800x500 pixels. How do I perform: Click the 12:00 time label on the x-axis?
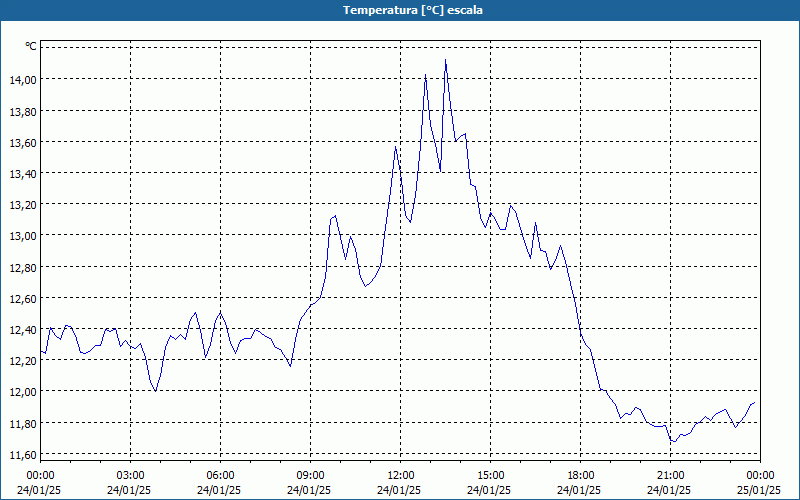coord(400,474)
